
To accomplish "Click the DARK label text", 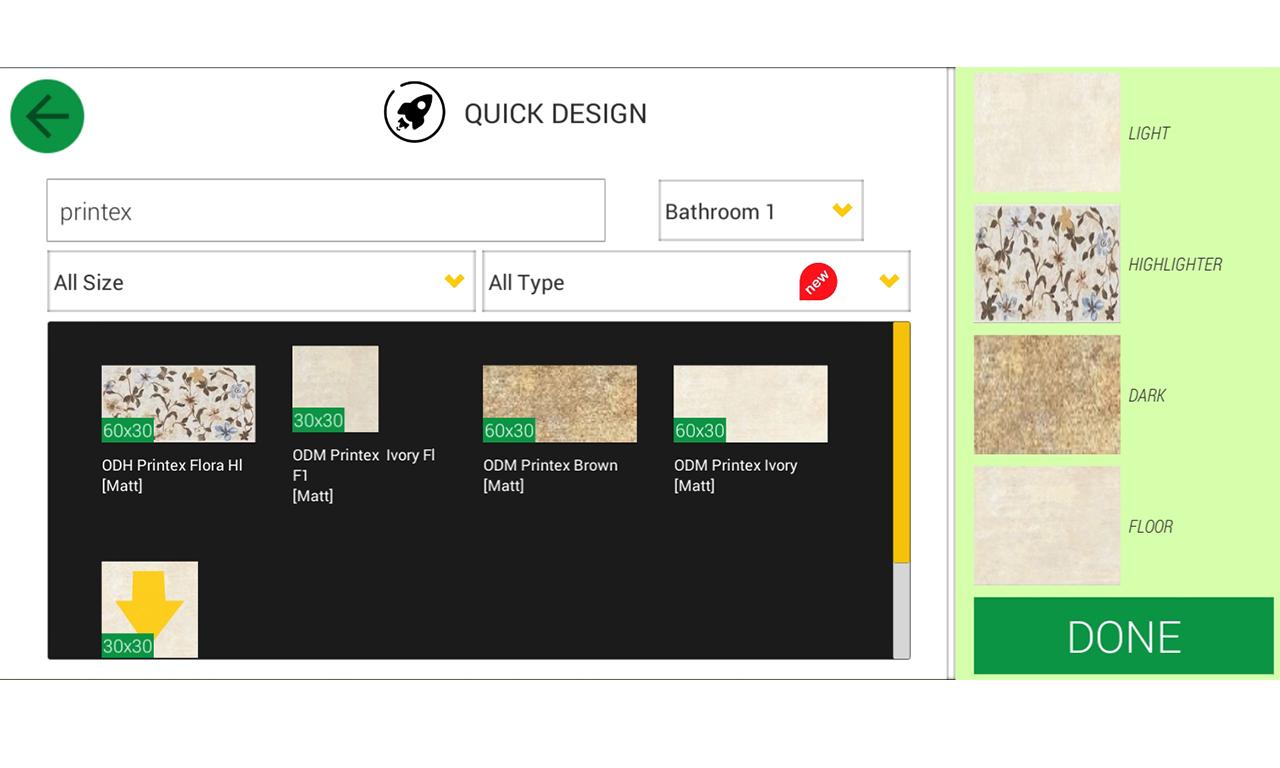I will pyautogui.click(x=1147, y=396).
